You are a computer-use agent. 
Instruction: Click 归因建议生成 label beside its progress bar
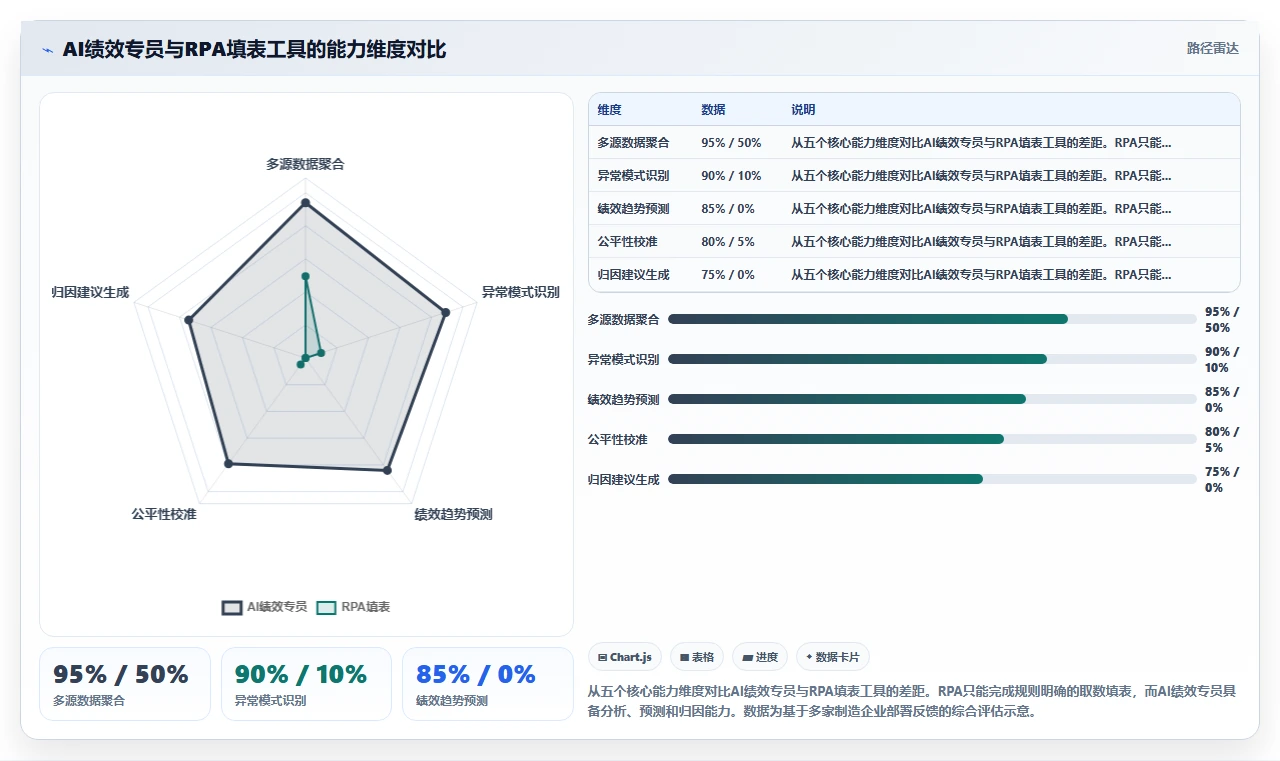(624, 480)
